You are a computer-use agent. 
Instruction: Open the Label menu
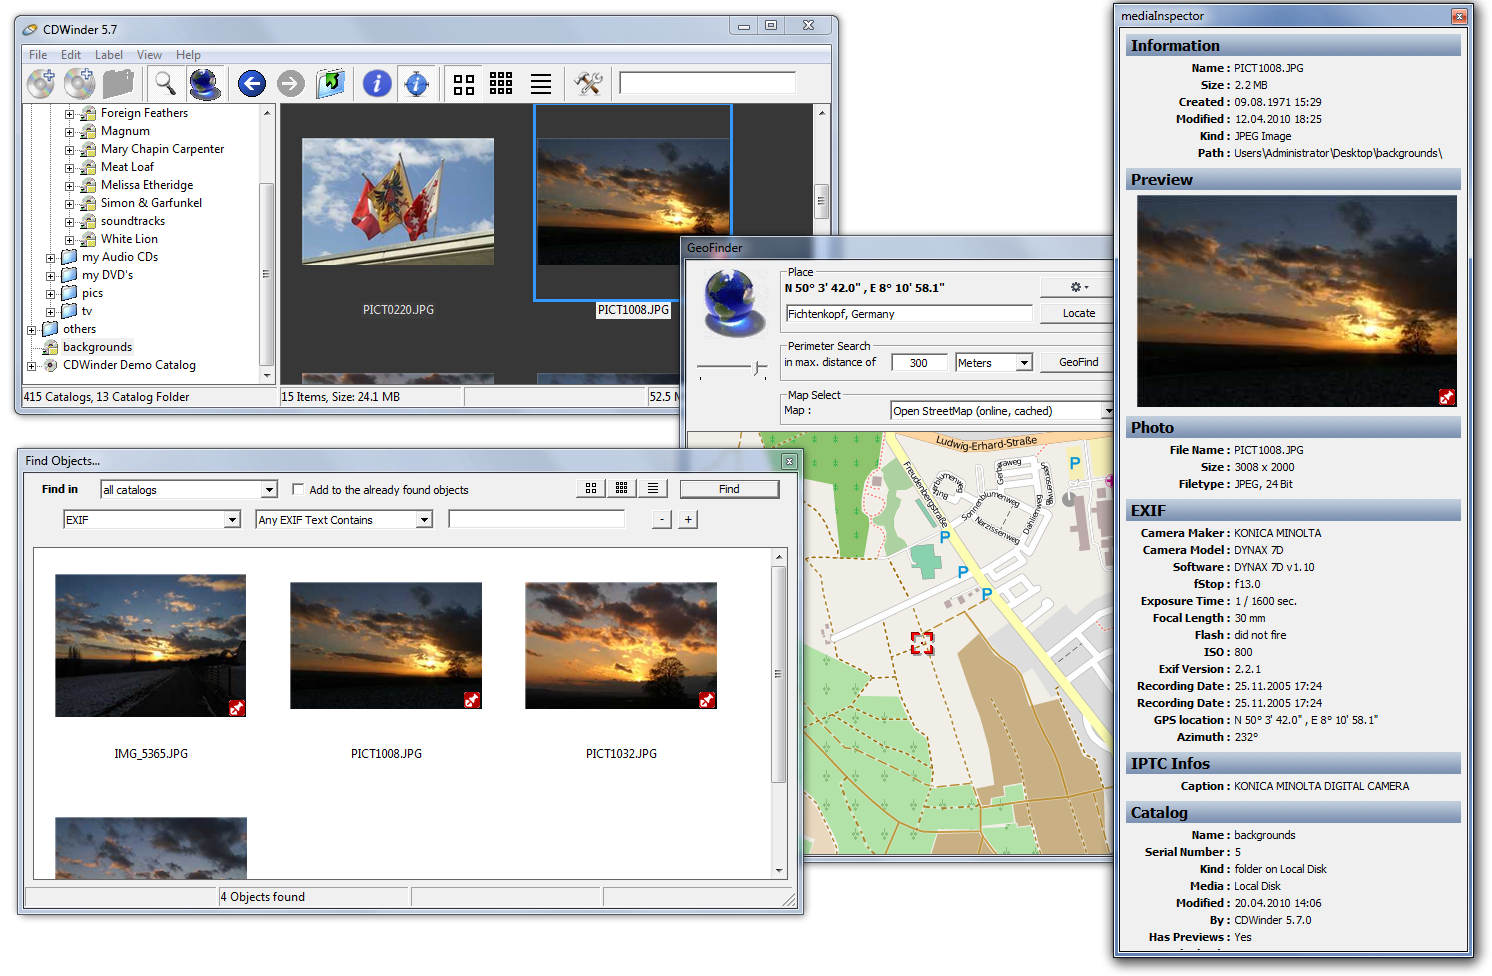(x=109, y=55)
